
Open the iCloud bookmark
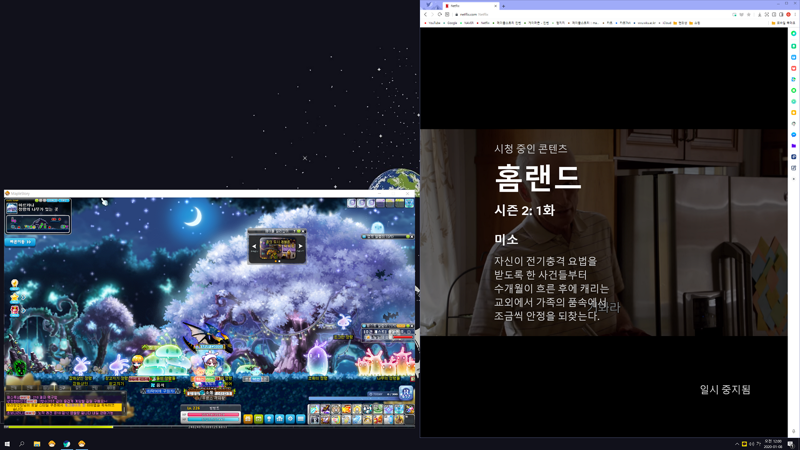(x=665, y=23)
